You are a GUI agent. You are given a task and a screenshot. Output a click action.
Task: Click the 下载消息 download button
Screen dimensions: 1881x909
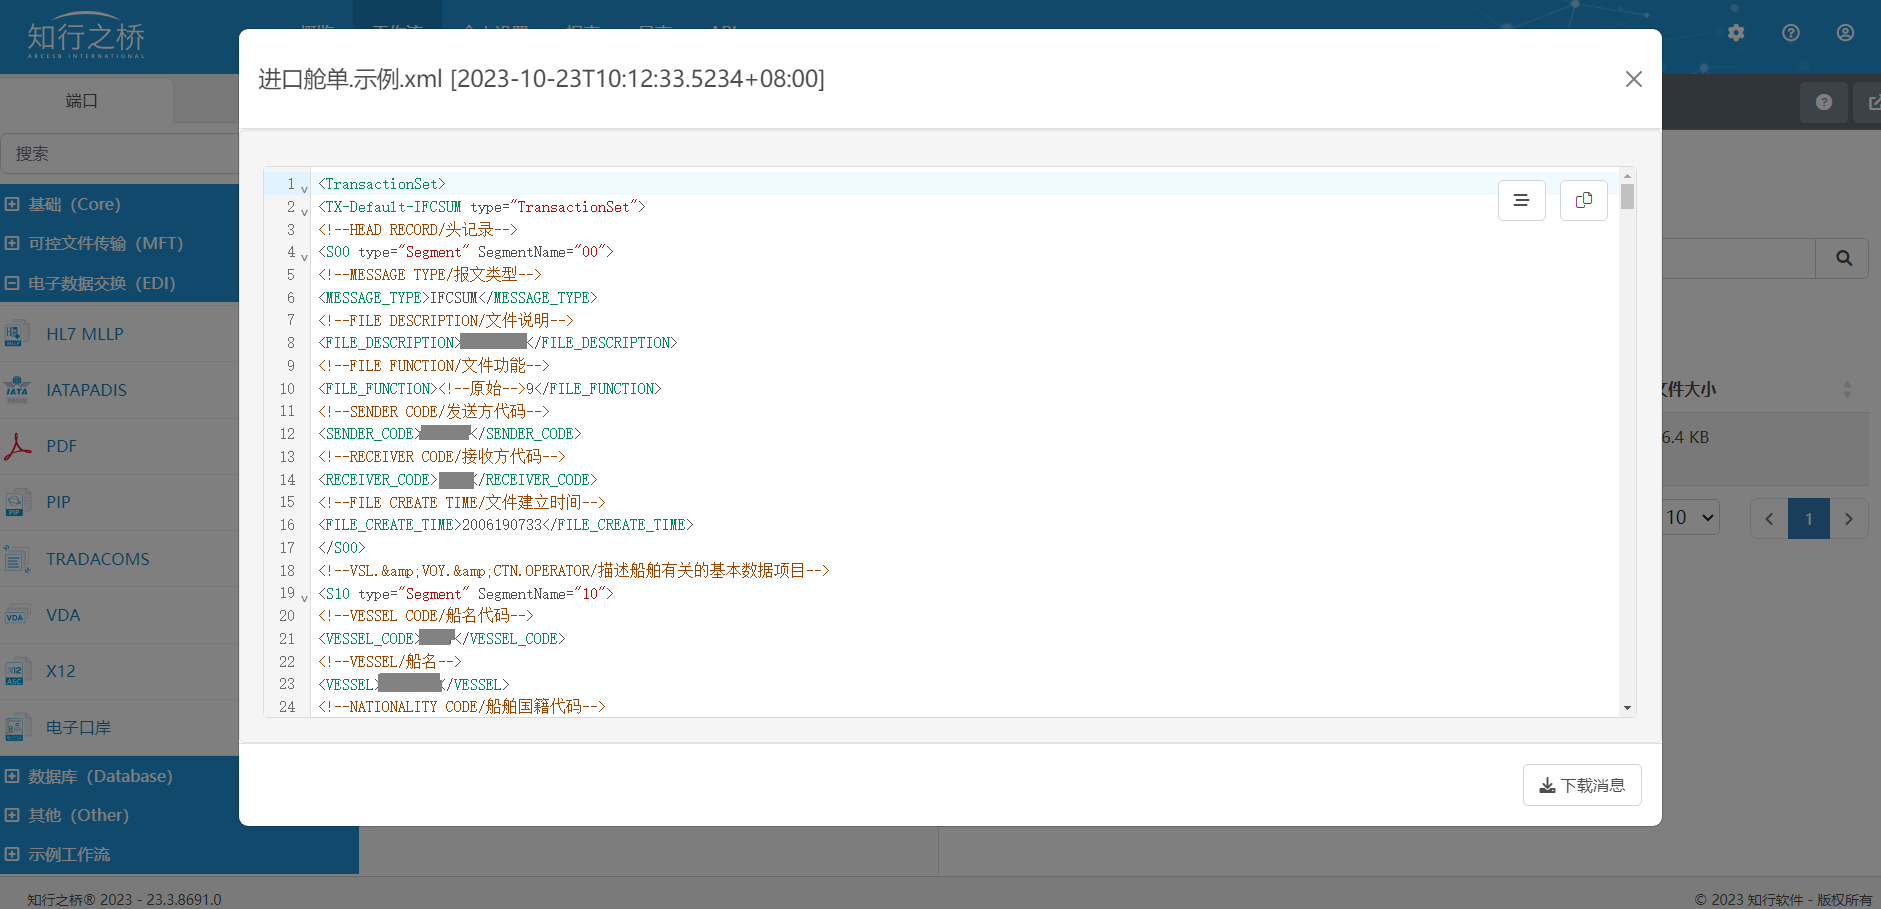coord(1581,785)
